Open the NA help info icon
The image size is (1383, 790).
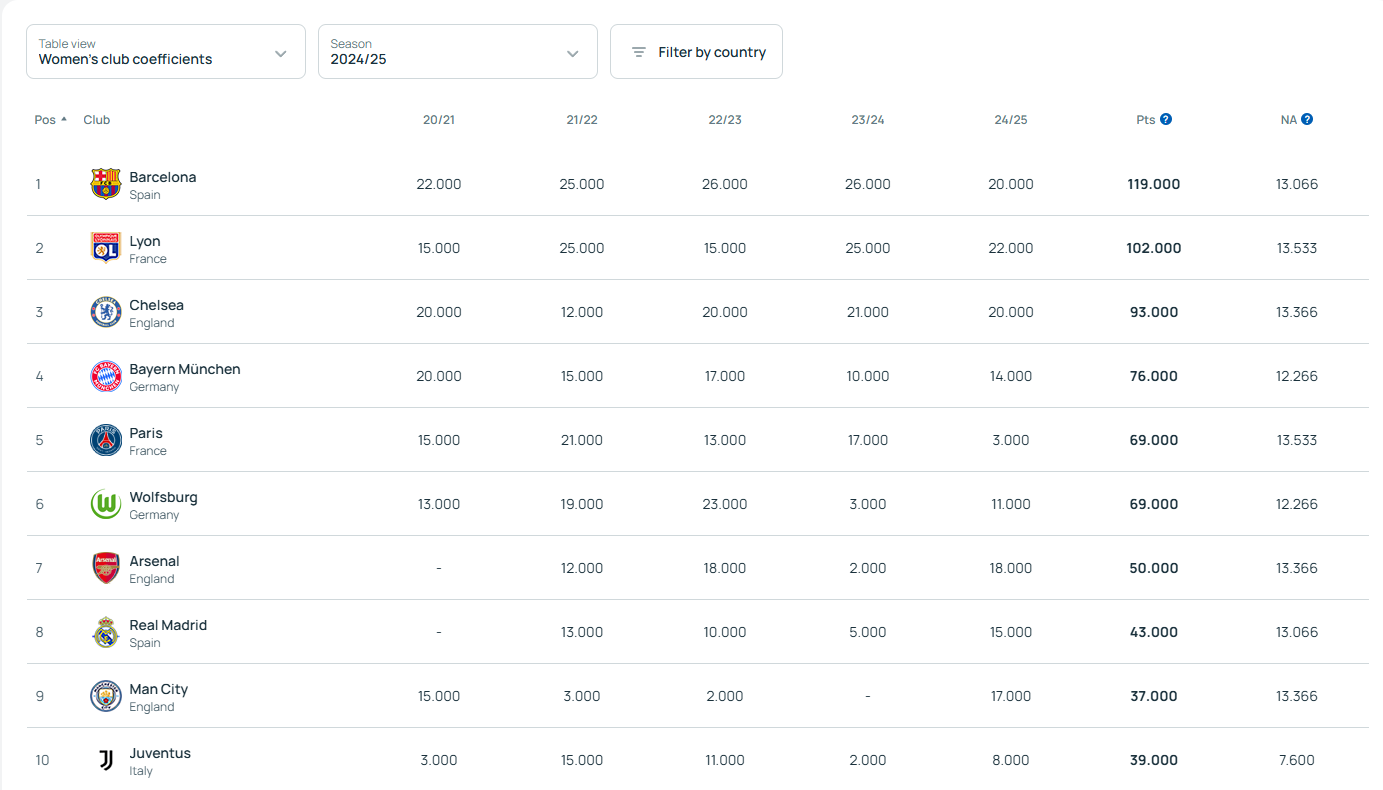click(x=1307, y=120)
